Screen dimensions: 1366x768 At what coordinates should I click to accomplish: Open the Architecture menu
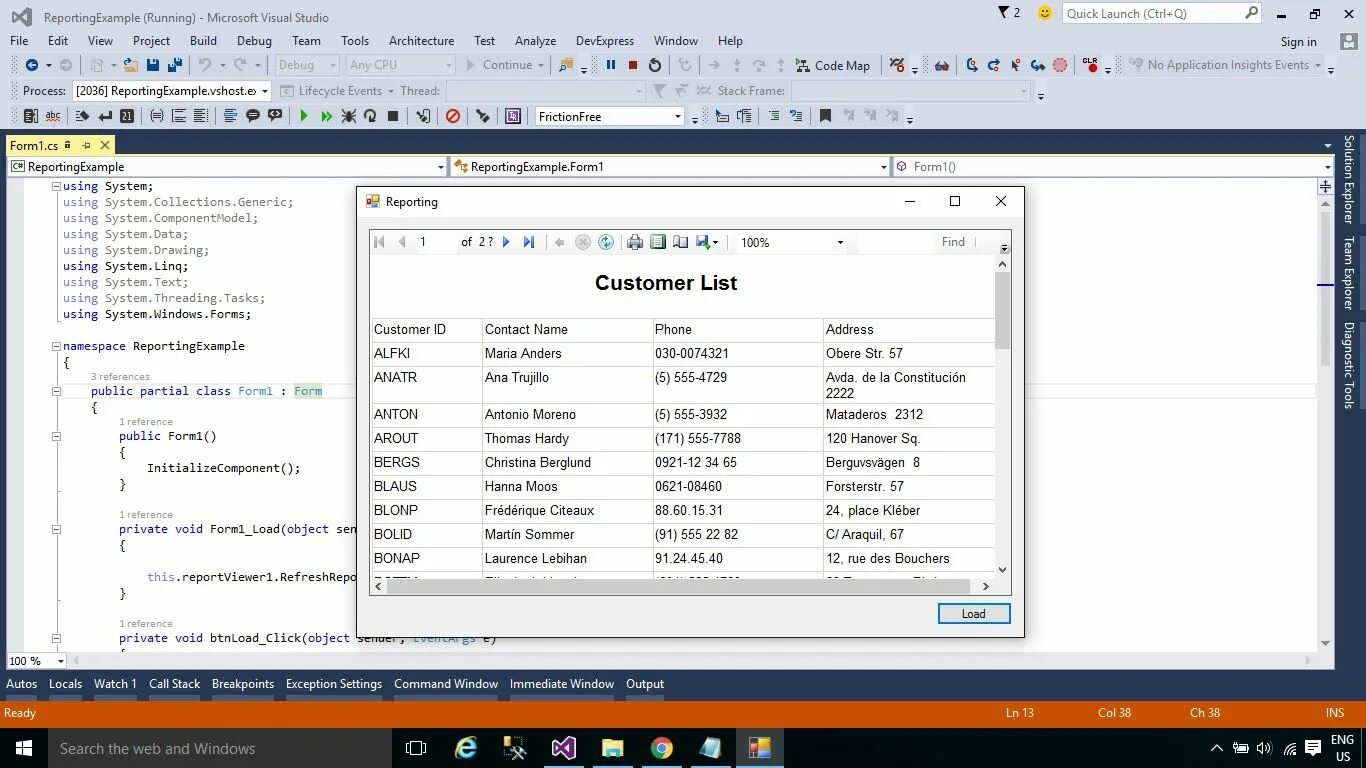point(421,41)
